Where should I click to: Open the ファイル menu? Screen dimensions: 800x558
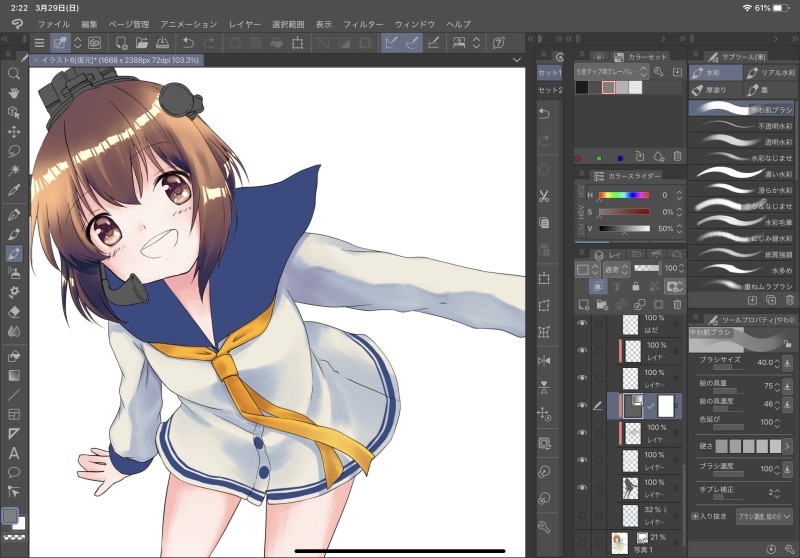(54, 24)
